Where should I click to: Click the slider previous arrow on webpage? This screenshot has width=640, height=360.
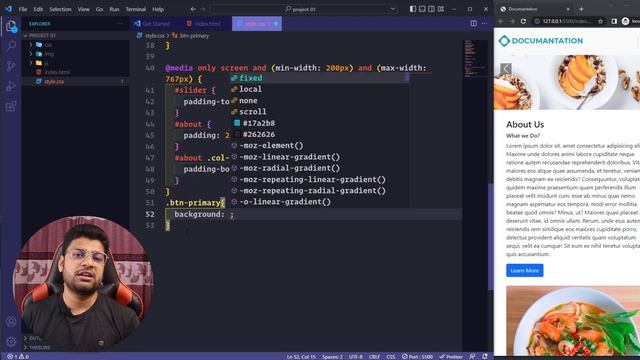tap(506, 69)
